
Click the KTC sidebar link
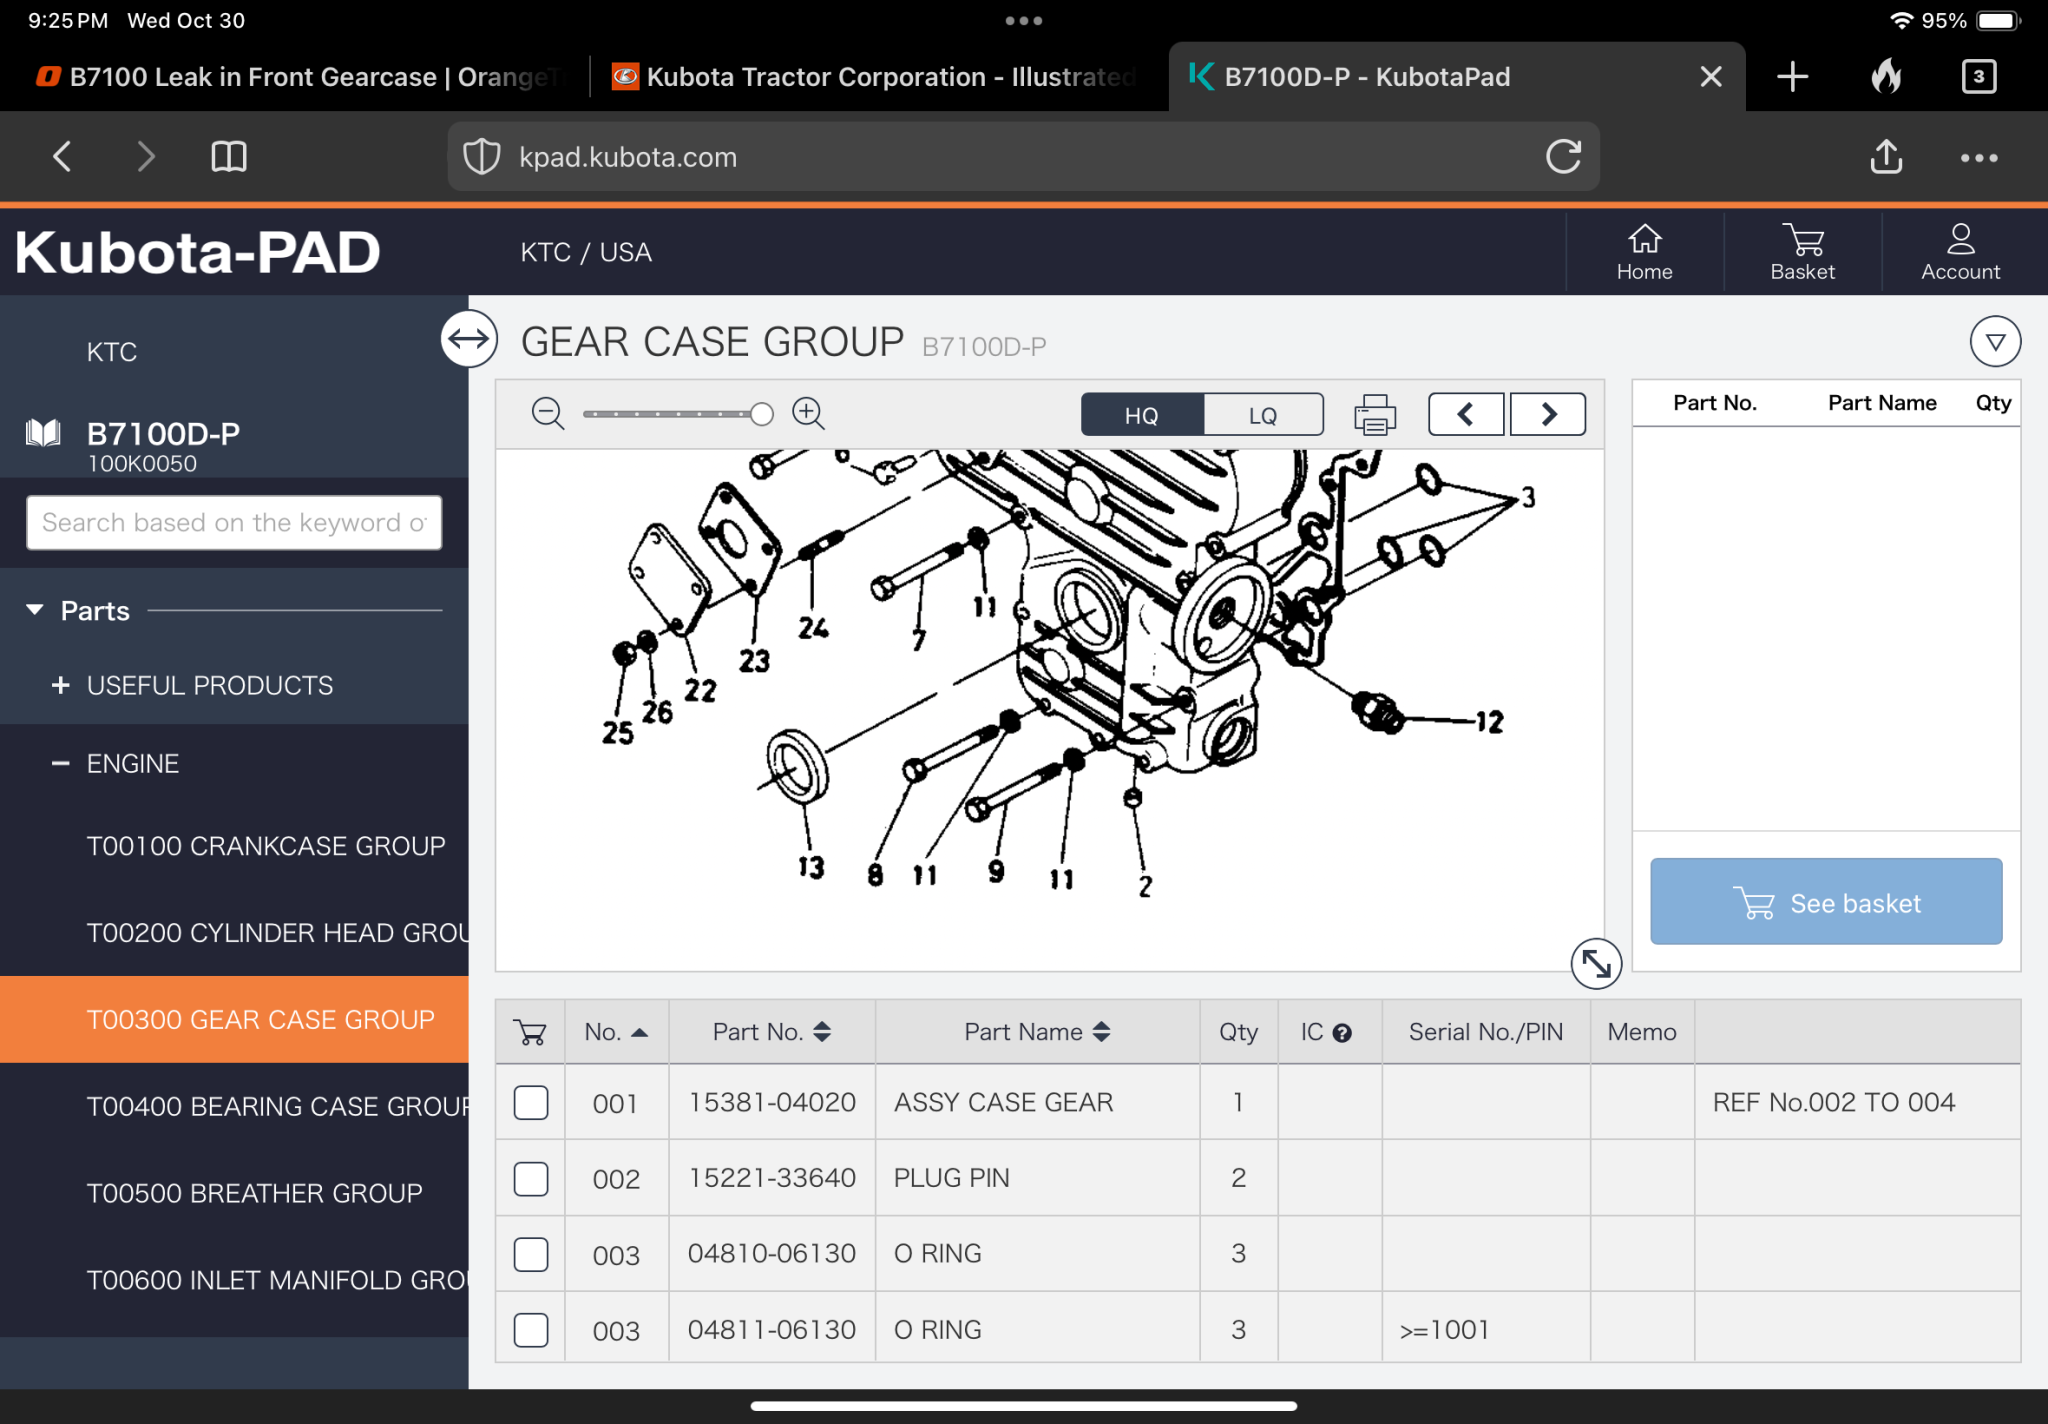(x=111, y=352)
